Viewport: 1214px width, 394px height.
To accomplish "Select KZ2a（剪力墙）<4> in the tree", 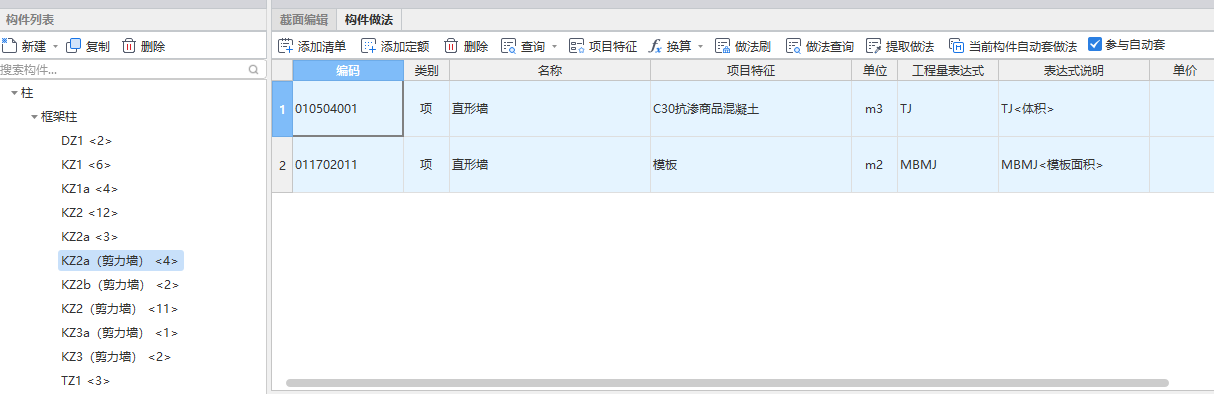I will click(x=121, y=261).
